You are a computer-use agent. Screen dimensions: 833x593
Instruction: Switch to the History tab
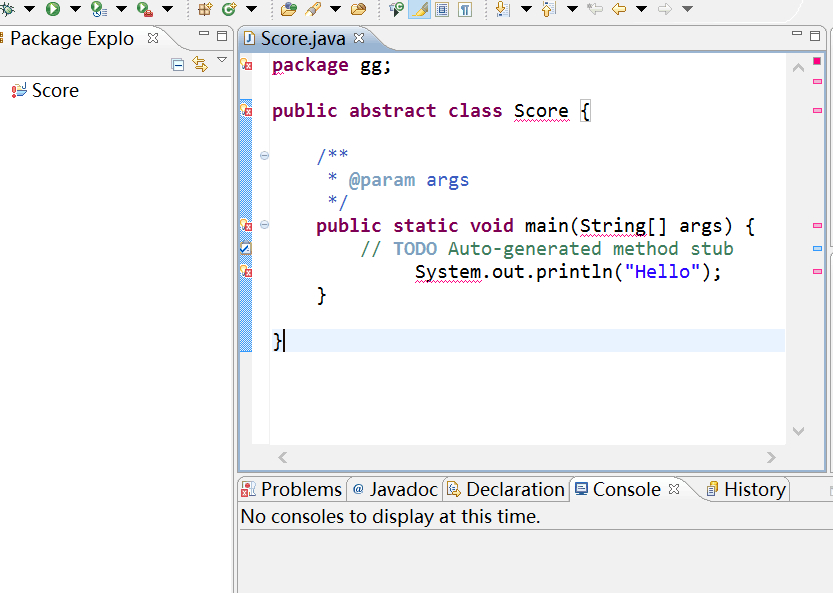747,489
